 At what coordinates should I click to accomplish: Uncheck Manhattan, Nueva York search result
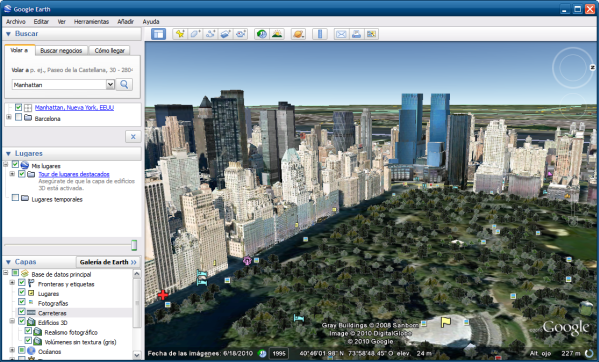[18, 107]
